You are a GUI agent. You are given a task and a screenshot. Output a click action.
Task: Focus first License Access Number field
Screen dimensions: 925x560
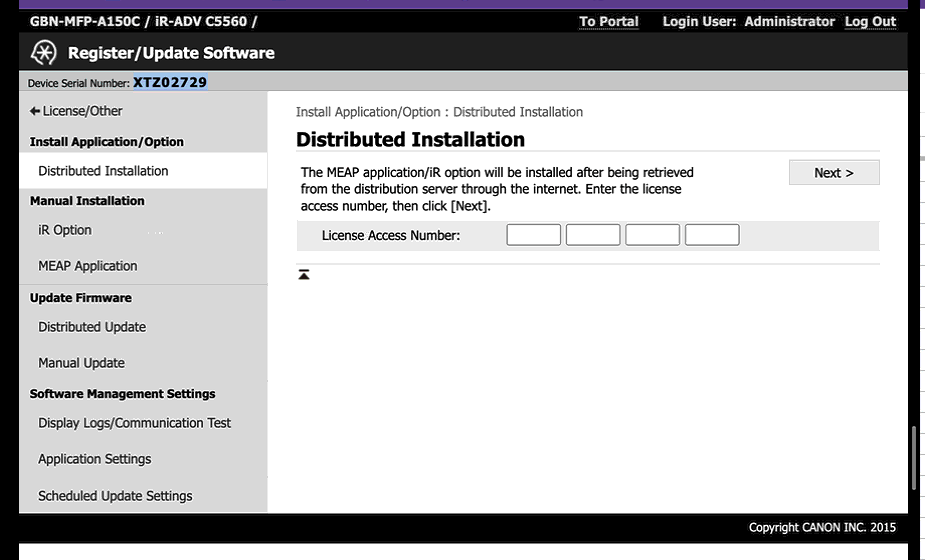coord(533,235)
